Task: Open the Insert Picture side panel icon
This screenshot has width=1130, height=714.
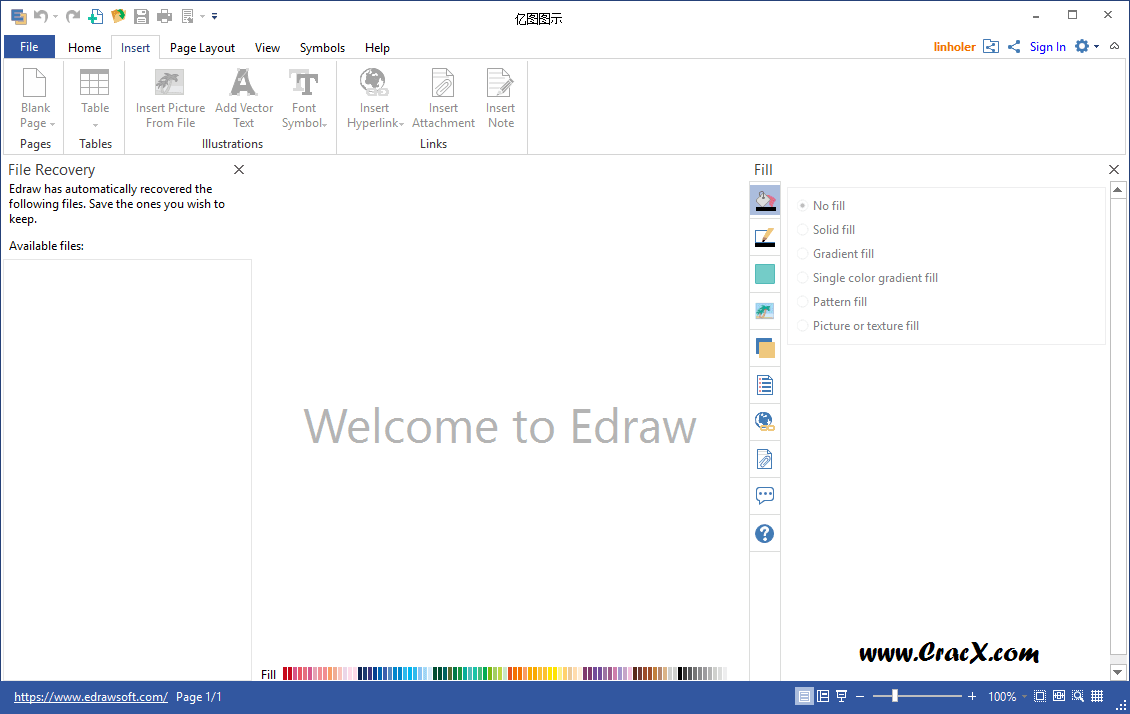Action: tap(765, 311)
